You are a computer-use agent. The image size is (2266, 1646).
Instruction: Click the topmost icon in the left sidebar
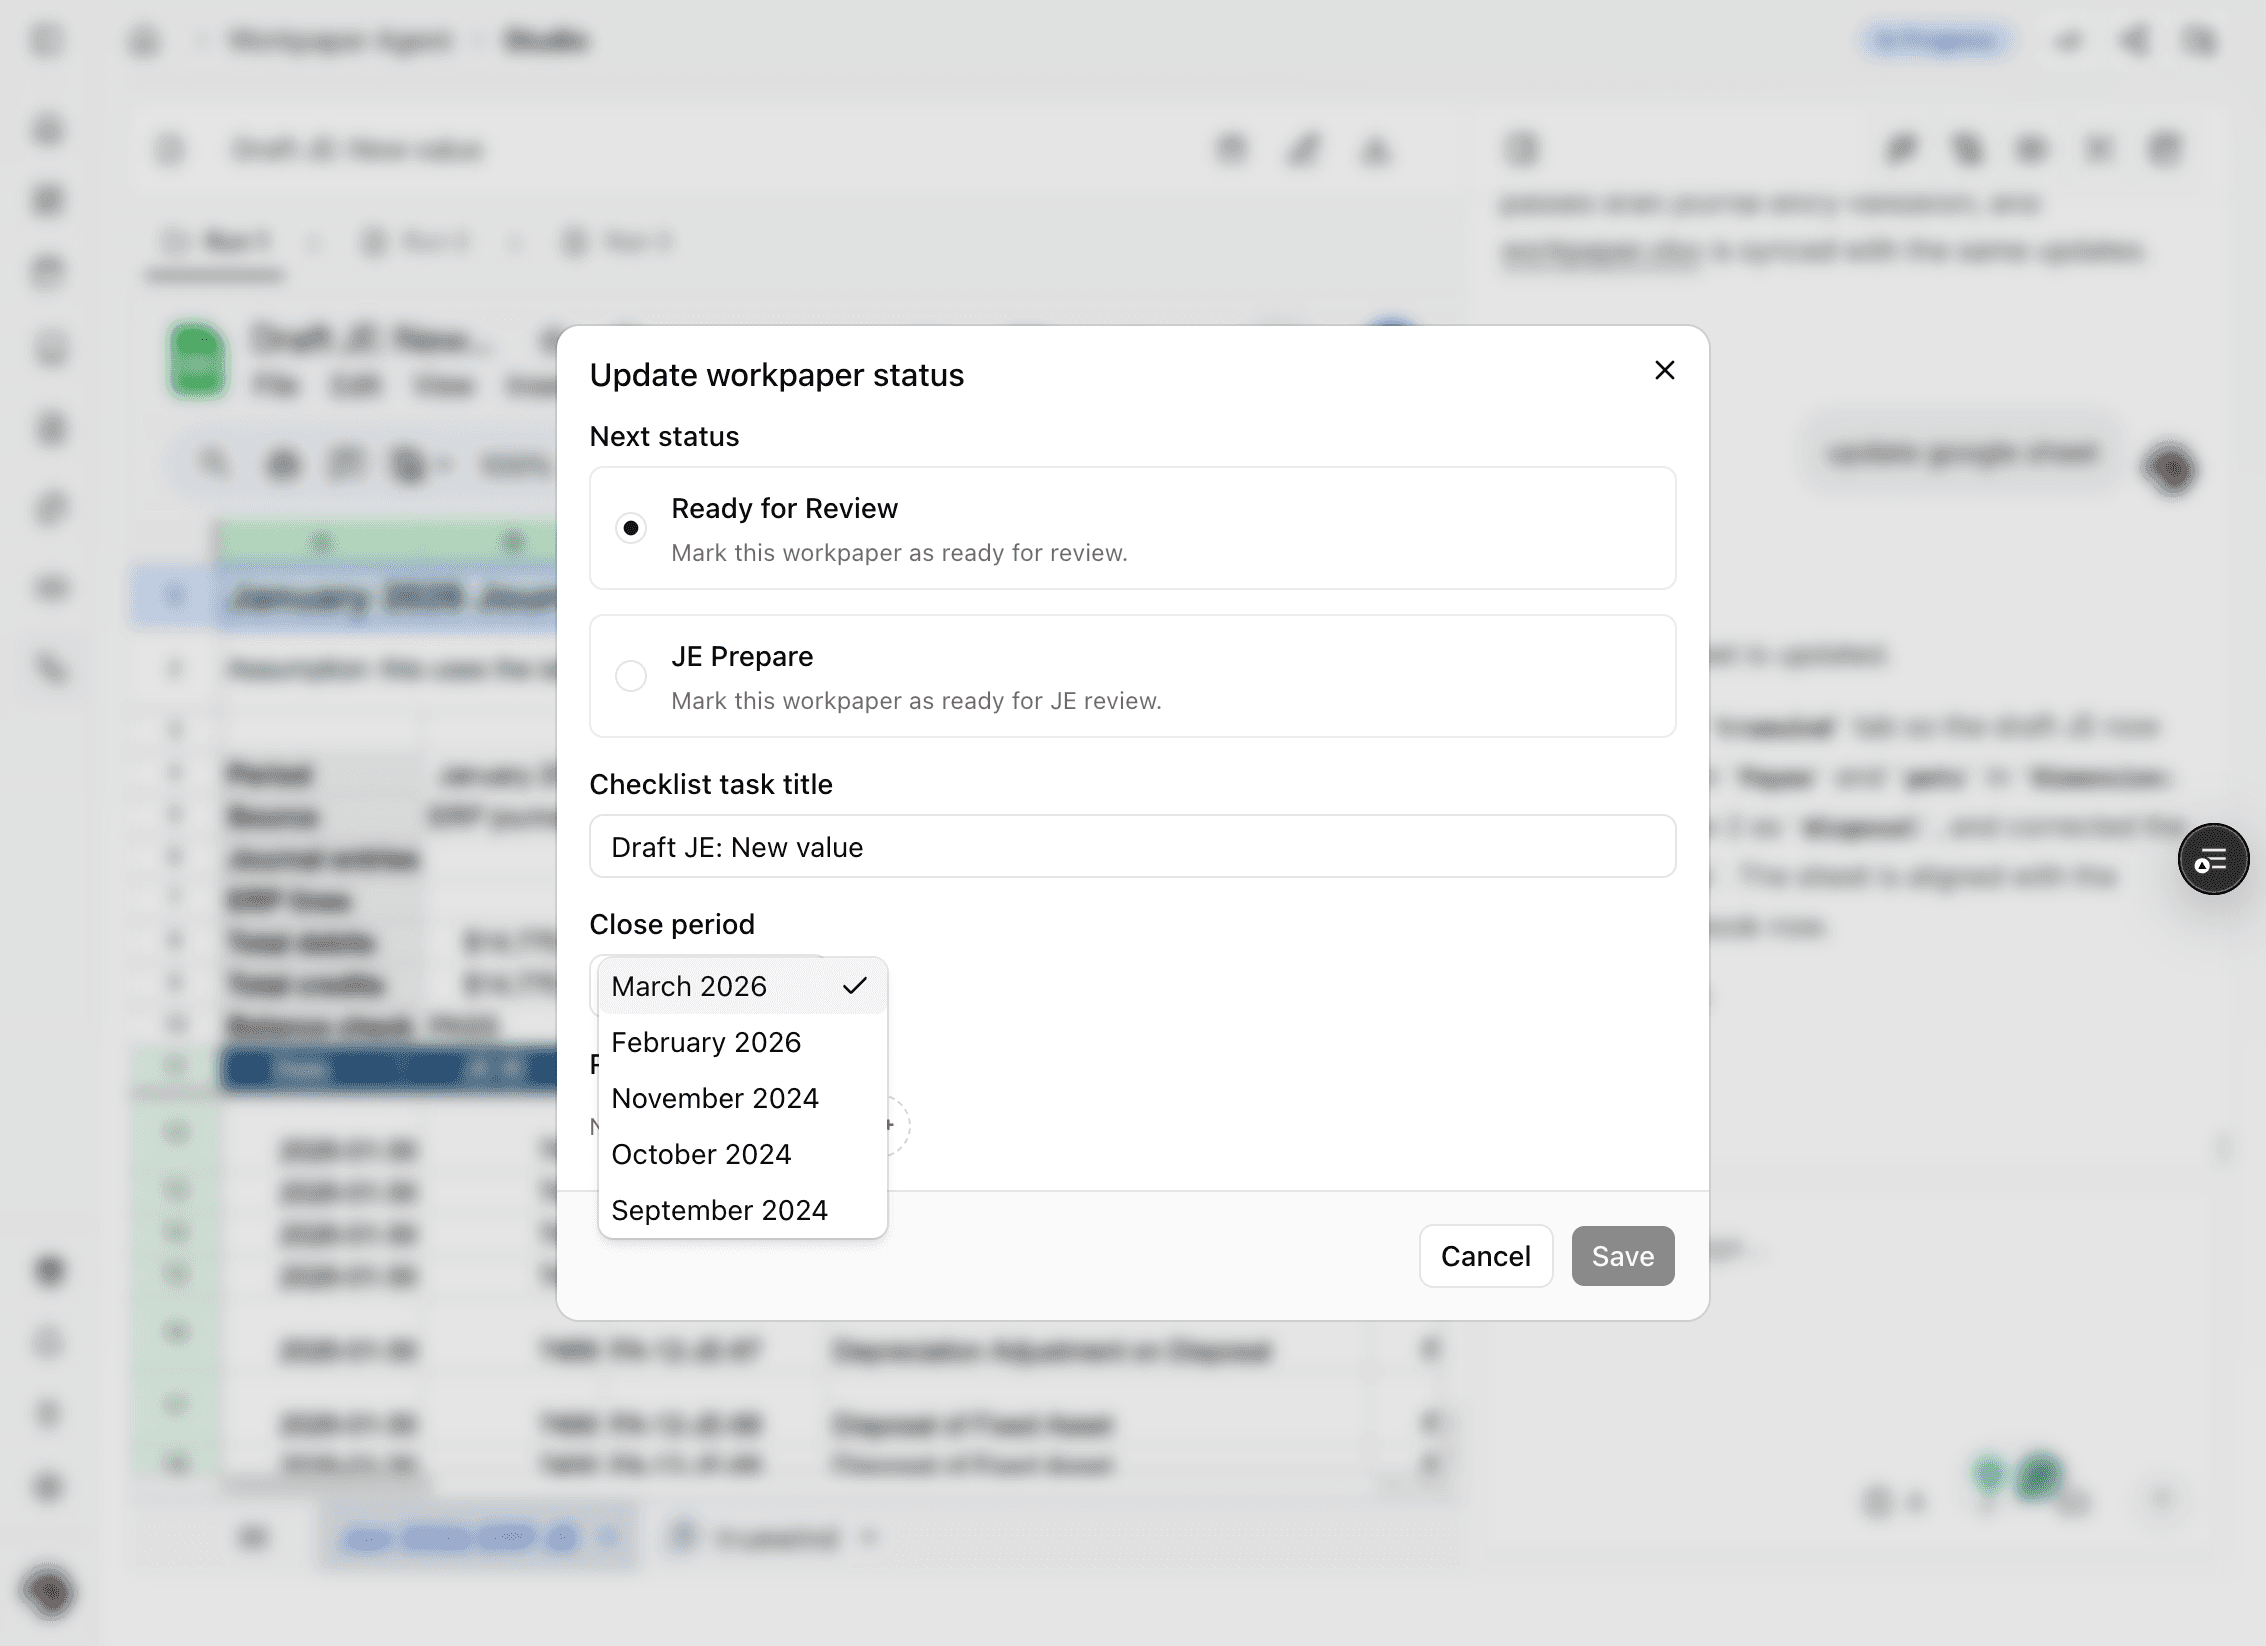pos(47,41)
